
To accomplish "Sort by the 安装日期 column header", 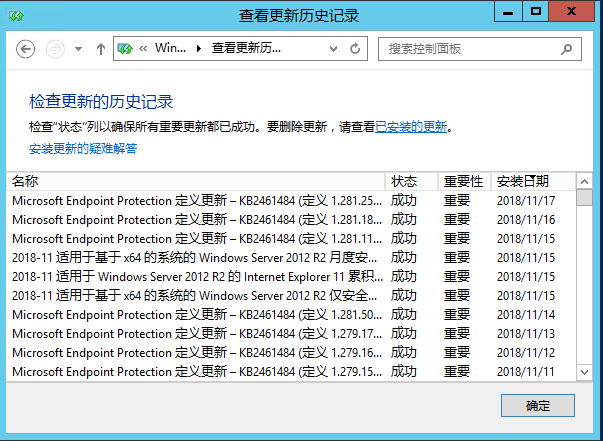I will [533, 181].
